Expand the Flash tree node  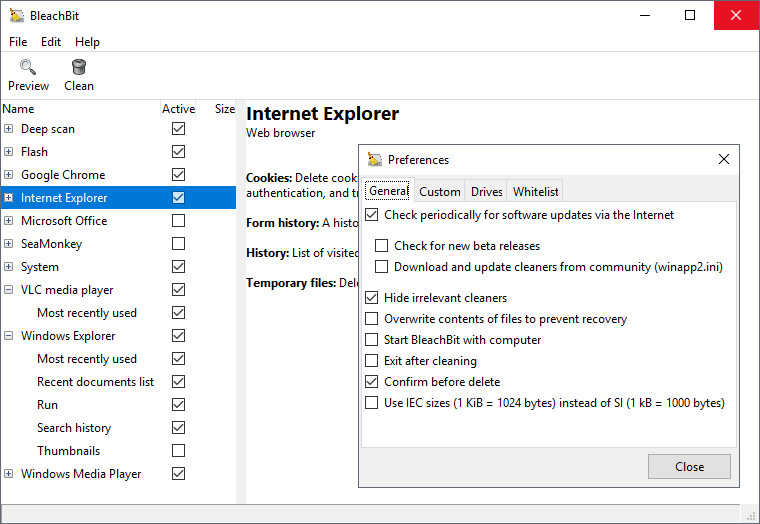[8, 152]
